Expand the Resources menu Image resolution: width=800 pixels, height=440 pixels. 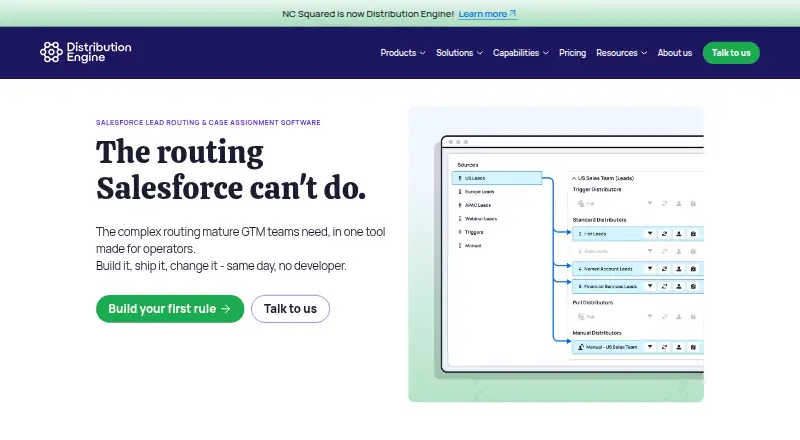pos(621,53)
